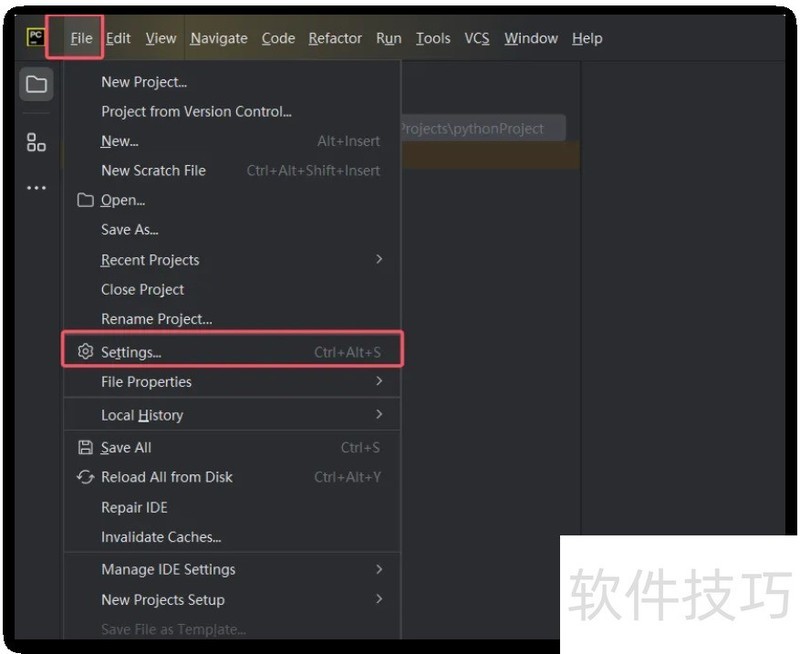800x654 pixels.
Task: Click the PyCharm logo icon
Action: coord(36,38)
